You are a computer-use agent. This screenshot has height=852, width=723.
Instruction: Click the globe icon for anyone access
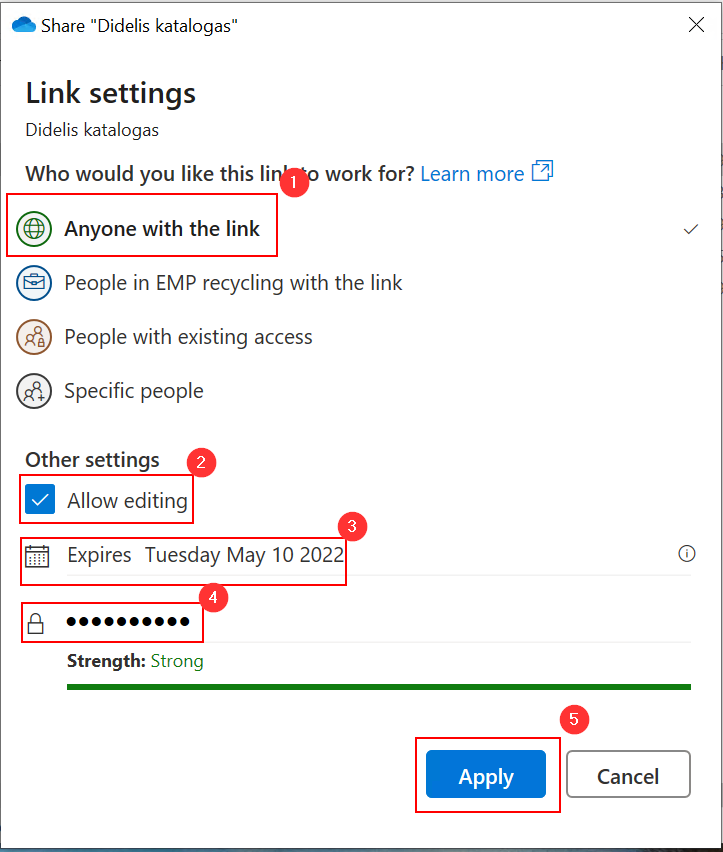coord(34,229)
